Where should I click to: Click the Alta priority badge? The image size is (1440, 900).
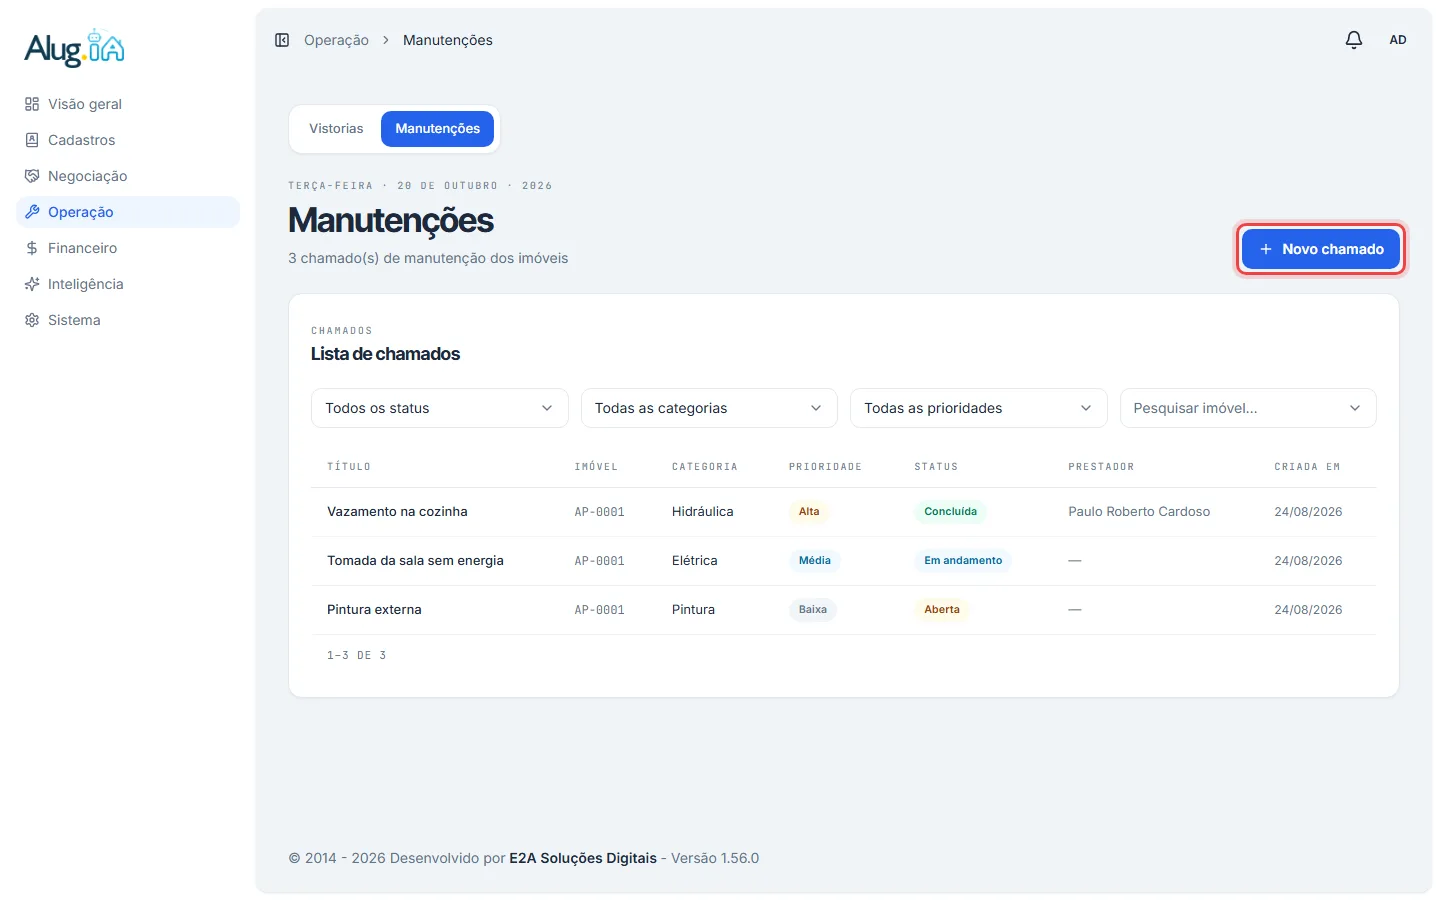tap(809, 512)
